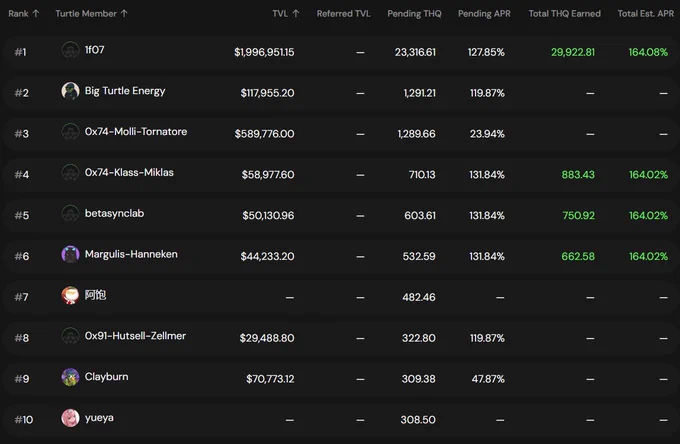Select member name betasynclab
This screenshot has width=680, height=444.
(114, 213)
